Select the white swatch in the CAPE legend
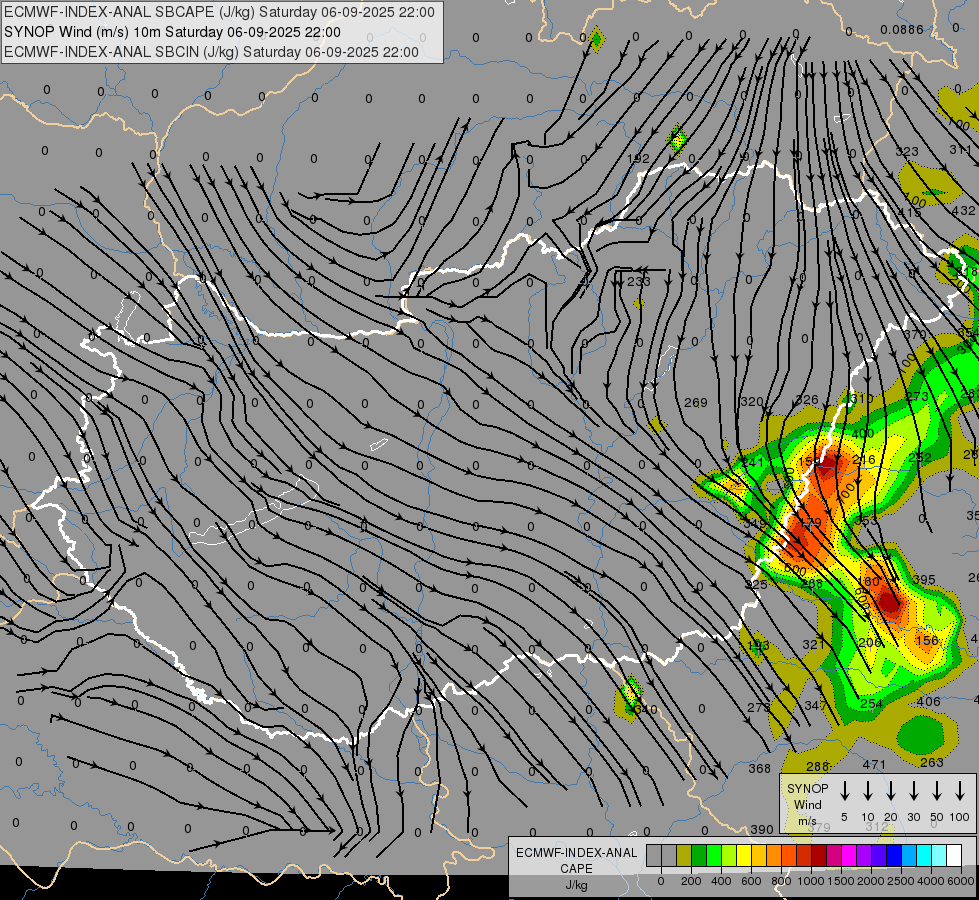The width and height of the screenshot is (979, 900). (953, 856)
